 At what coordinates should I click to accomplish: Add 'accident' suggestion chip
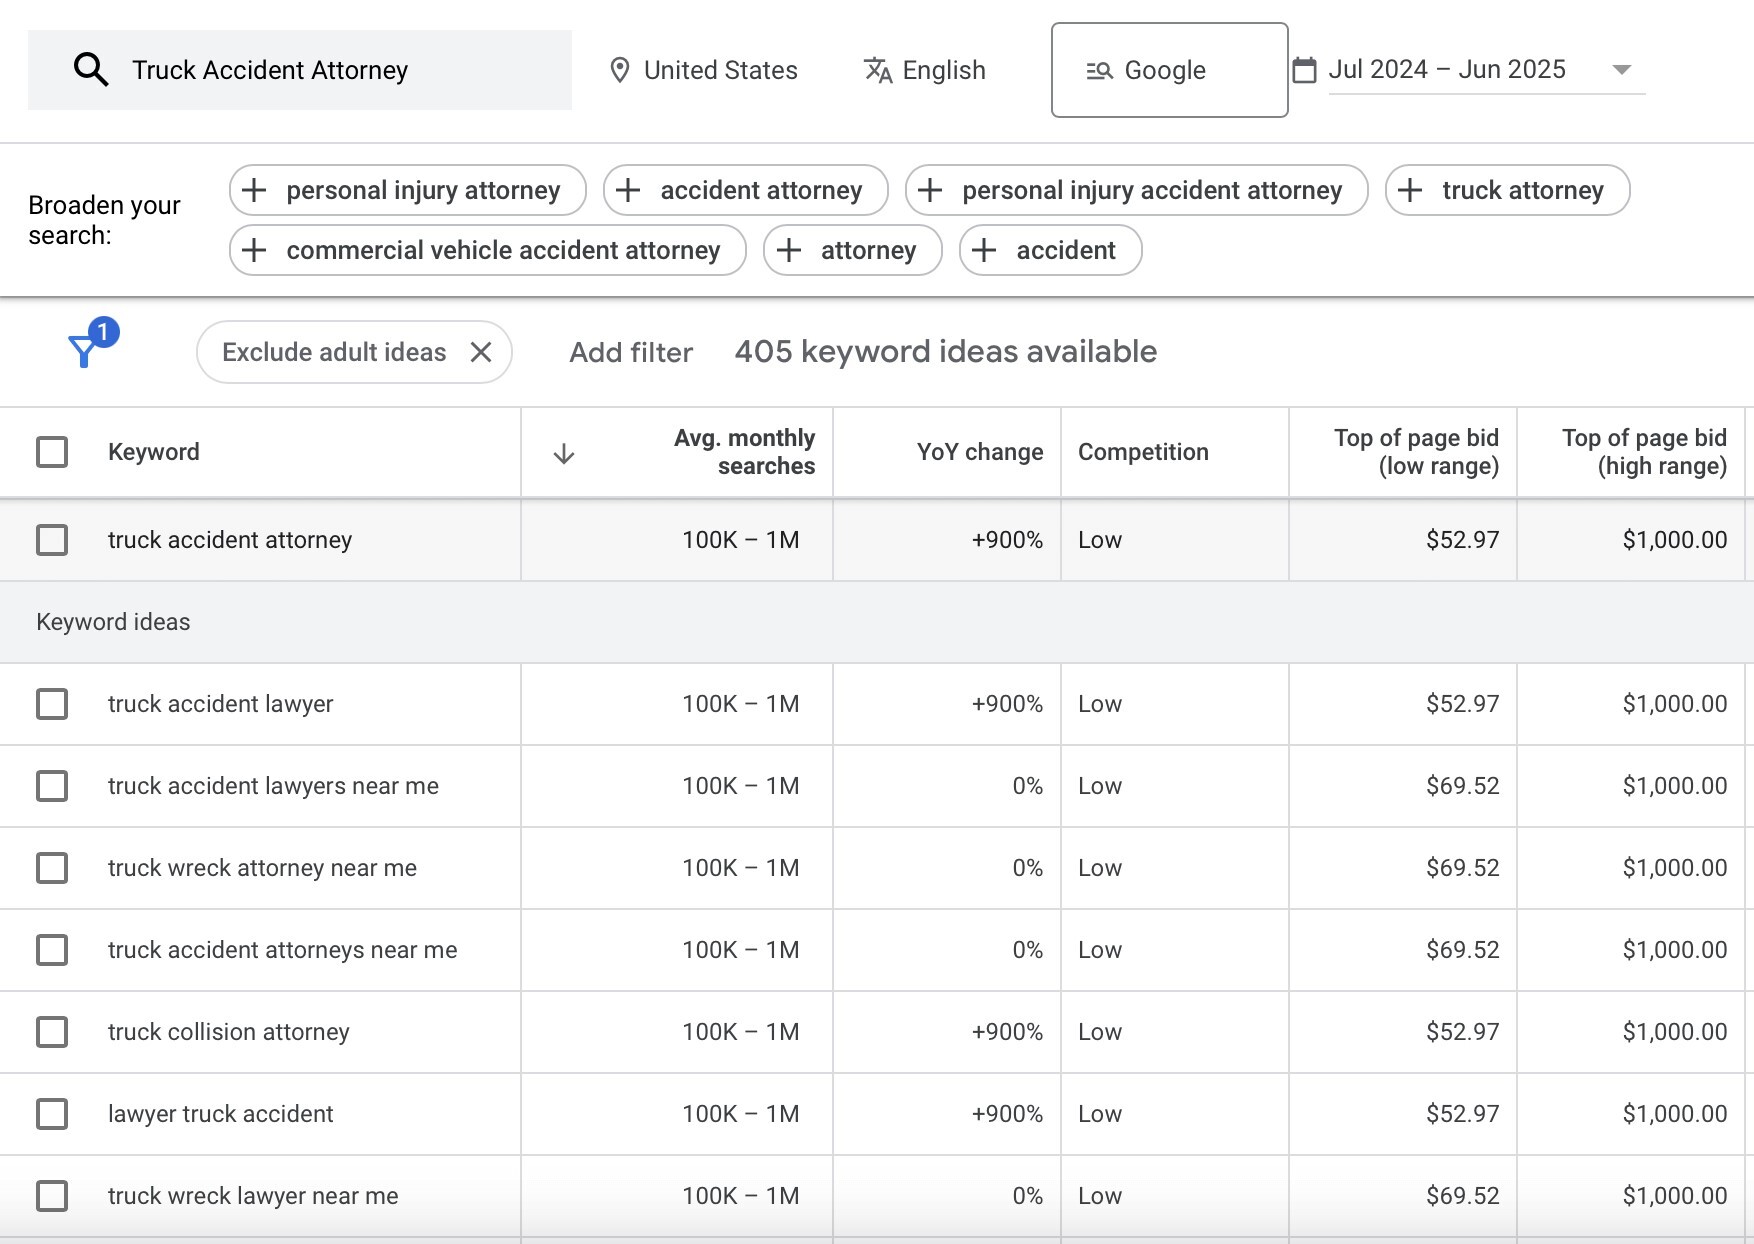(1050, 250)
